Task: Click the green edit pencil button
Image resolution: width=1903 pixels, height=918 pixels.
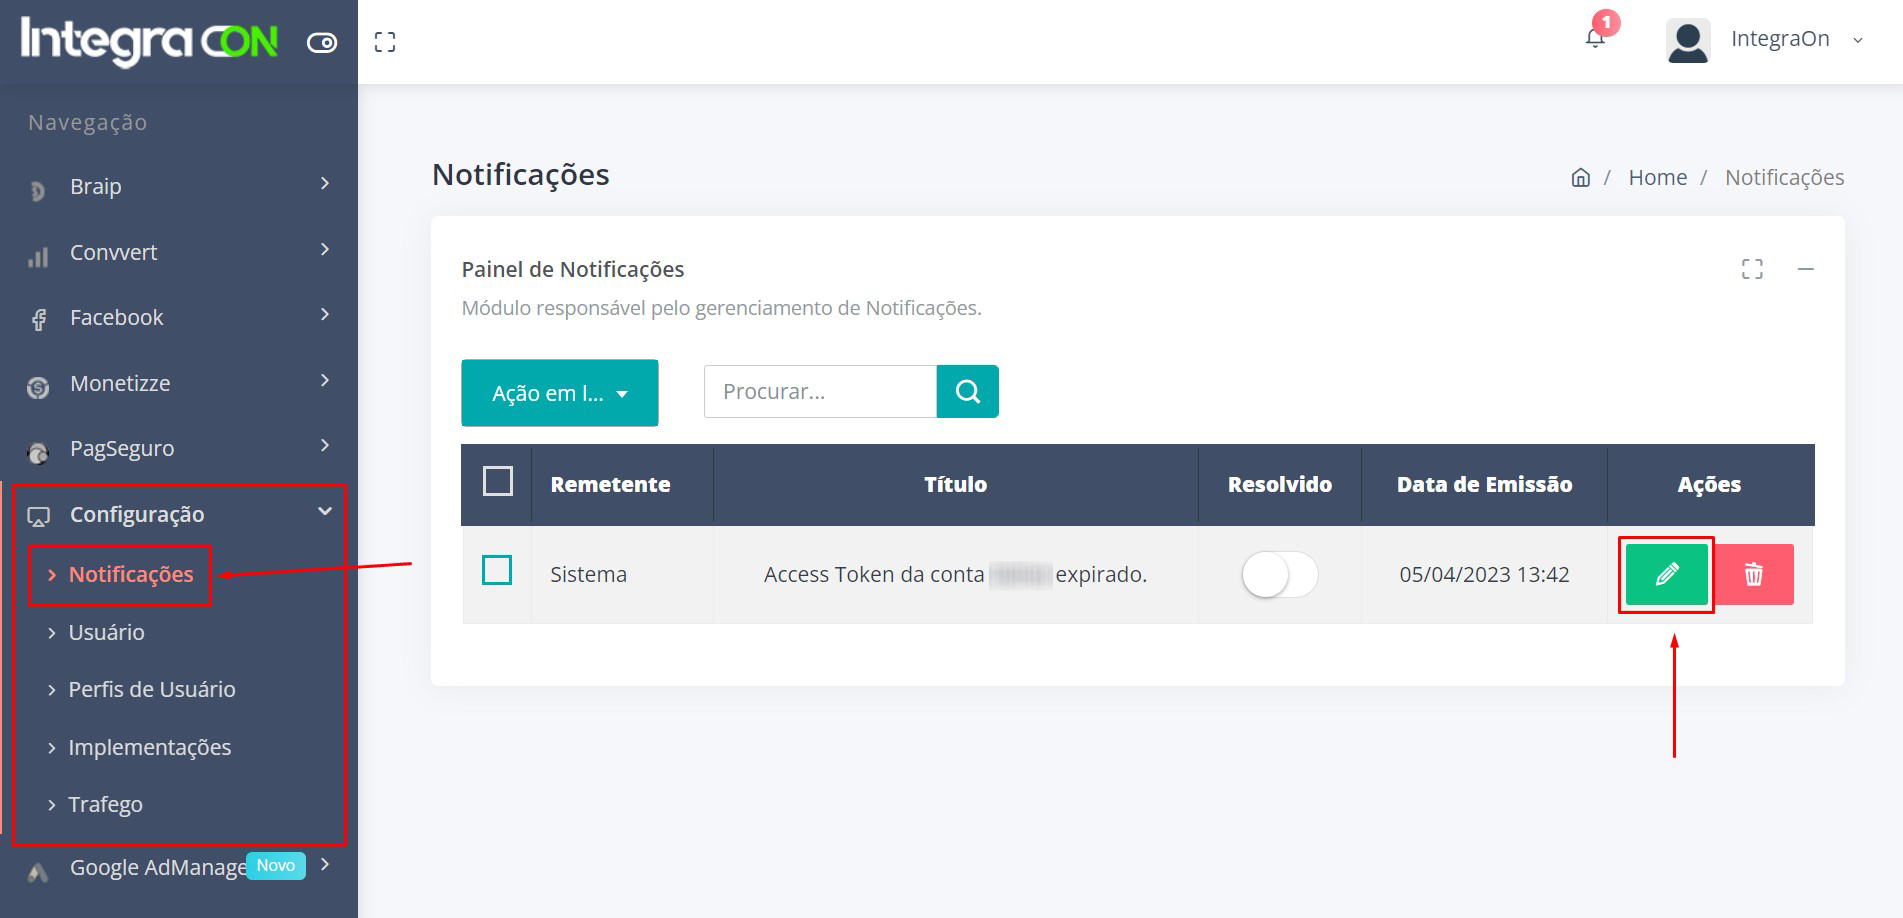Action: (1666, 574)
